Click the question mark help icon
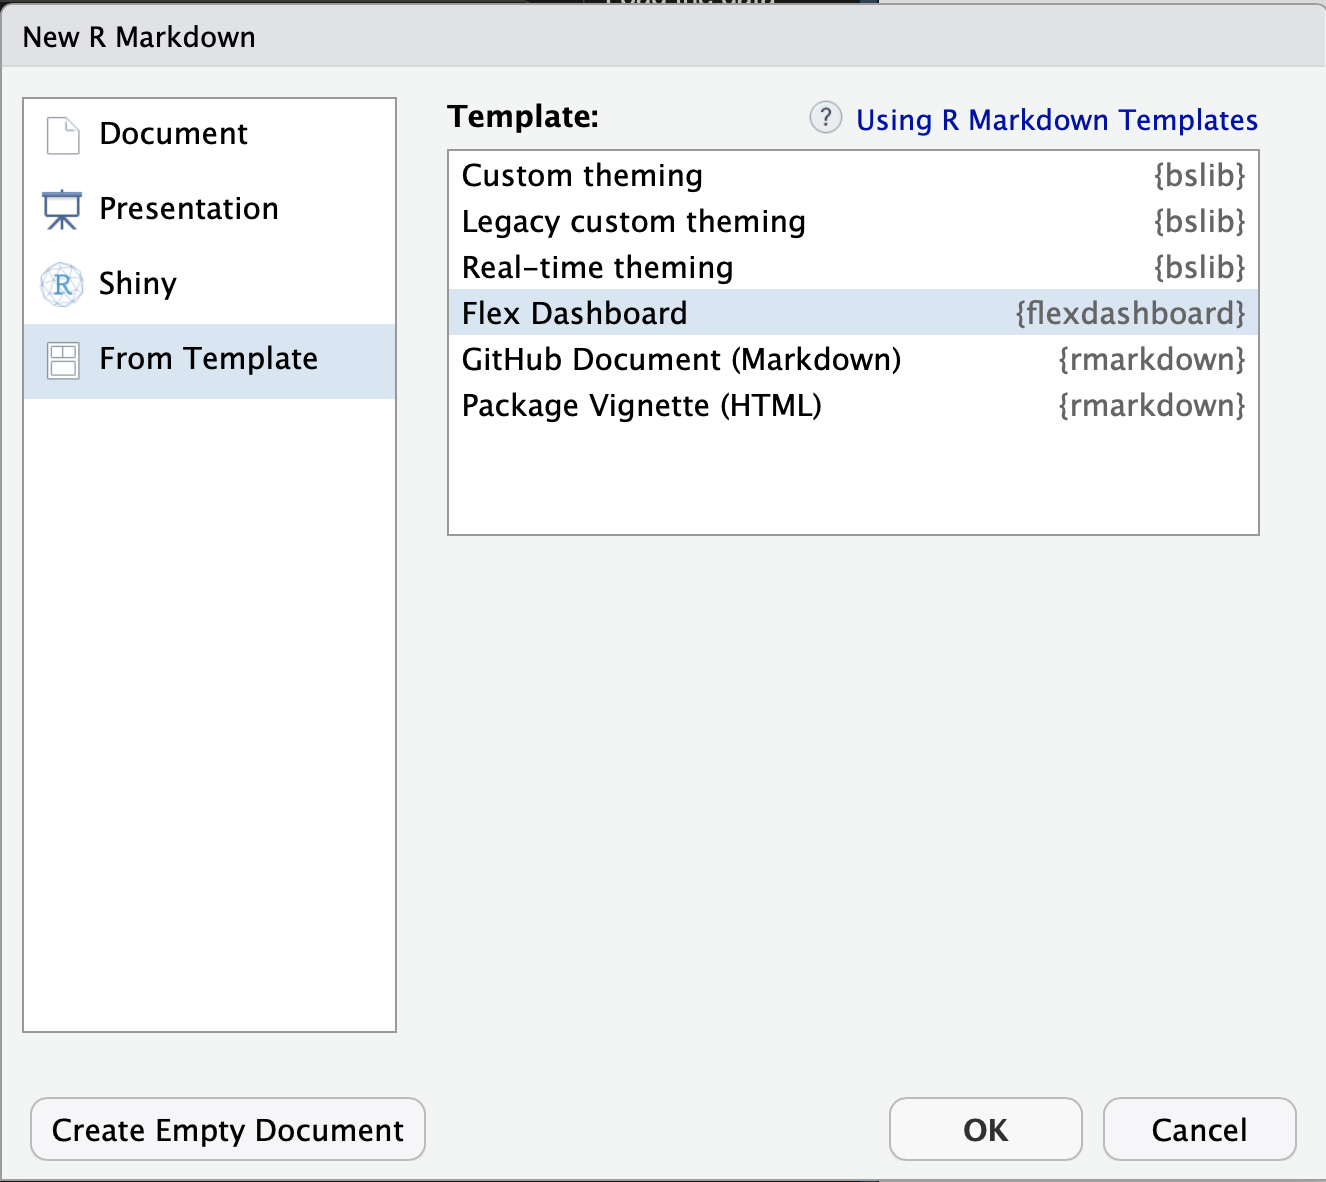This screenshot has width=1326, height=1182. [825, 118]
